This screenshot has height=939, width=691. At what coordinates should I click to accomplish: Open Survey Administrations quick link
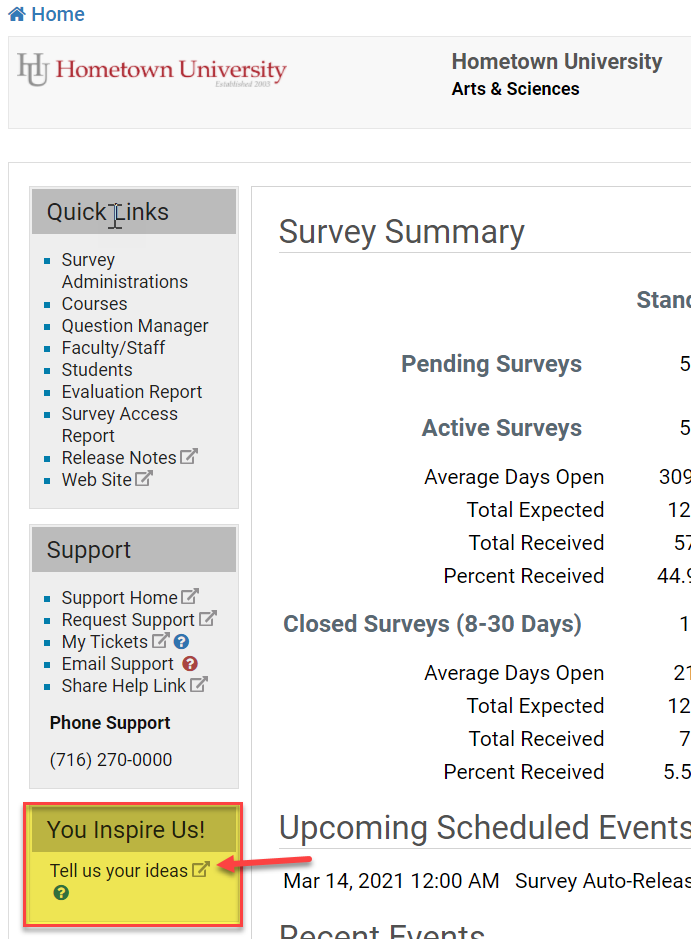click(124, 271)
